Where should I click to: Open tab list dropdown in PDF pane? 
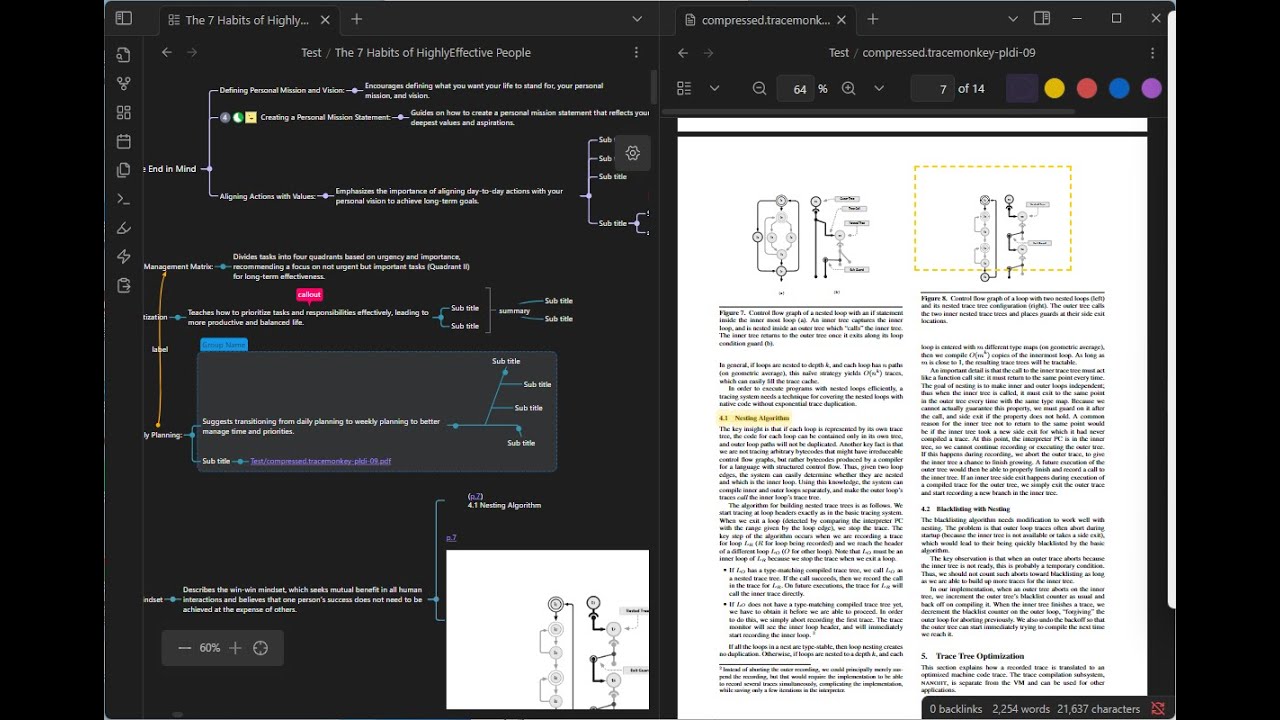tap(1013, 19)
